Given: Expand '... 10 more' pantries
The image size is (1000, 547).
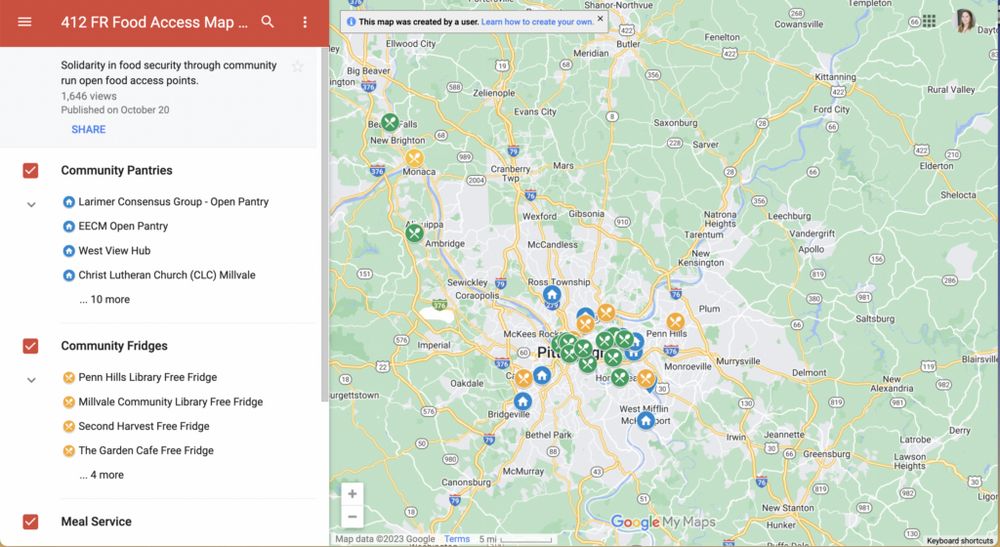Looking at the screenshot, I should point(105,300).
